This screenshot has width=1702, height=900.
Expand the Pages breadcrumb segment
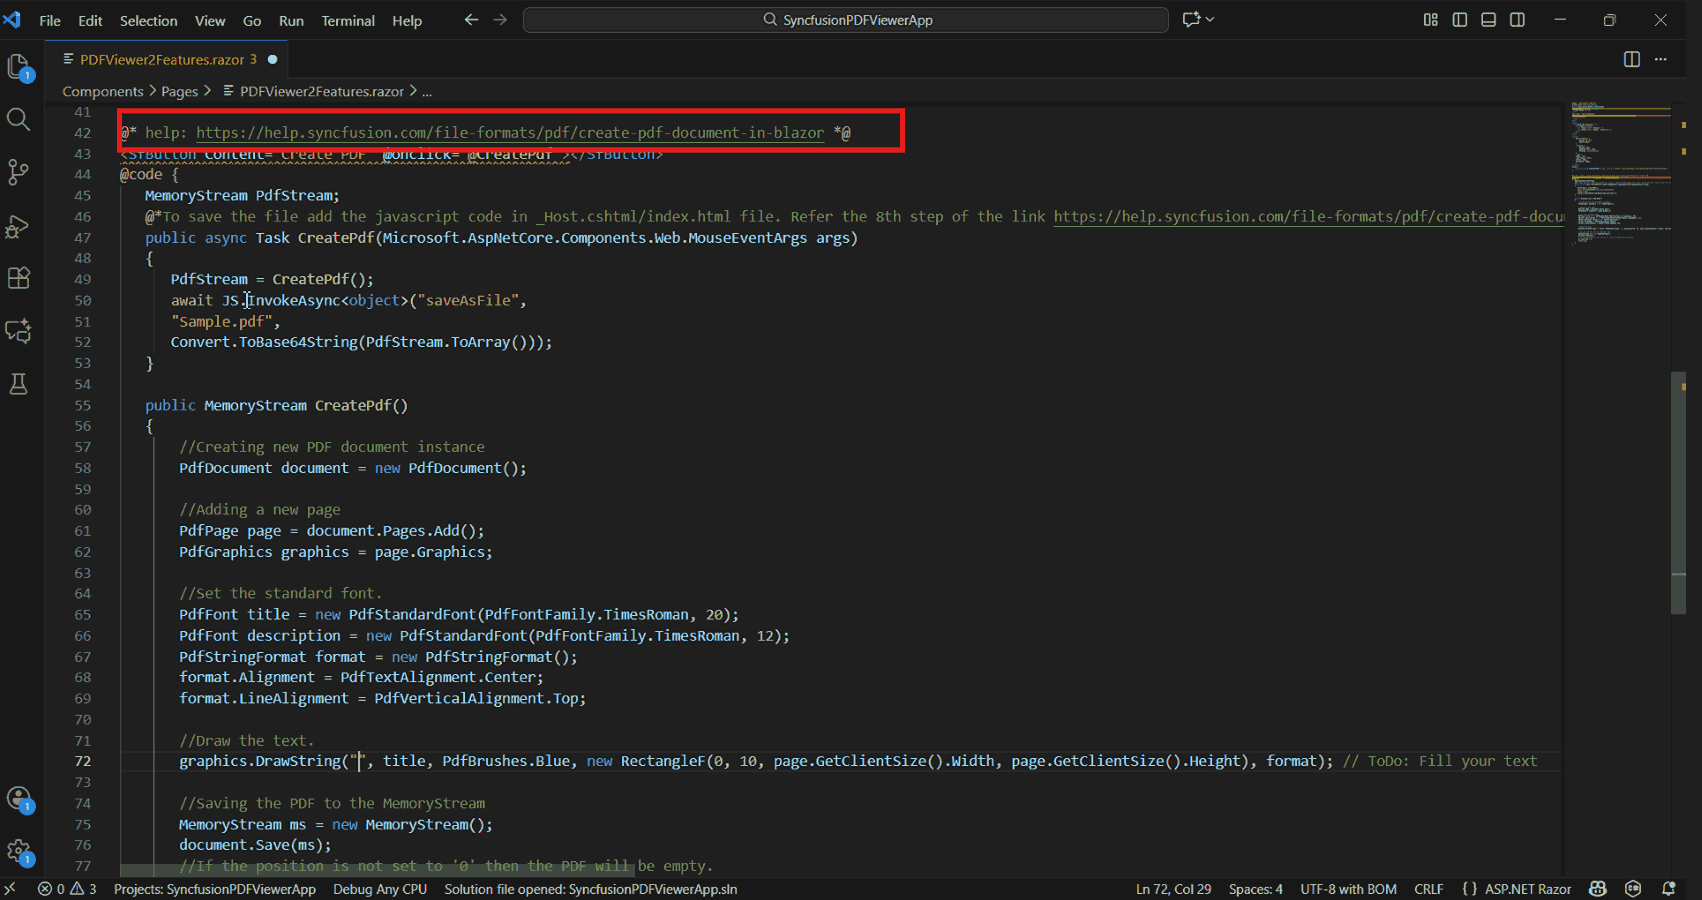pyautogui.click(x=180, y=91)
